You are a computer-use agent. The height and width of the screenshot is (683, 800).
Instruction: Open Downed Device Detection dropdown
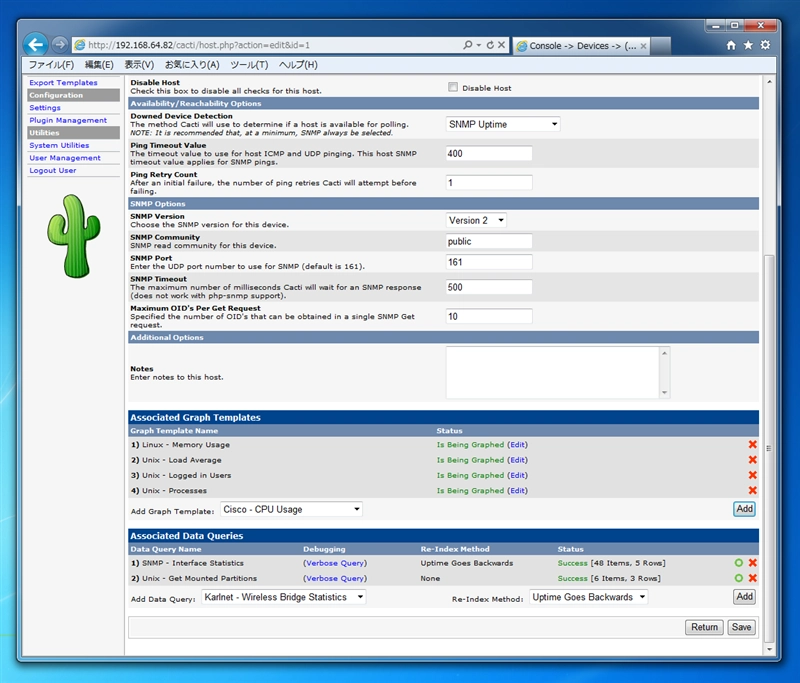(x=503, y=124)
